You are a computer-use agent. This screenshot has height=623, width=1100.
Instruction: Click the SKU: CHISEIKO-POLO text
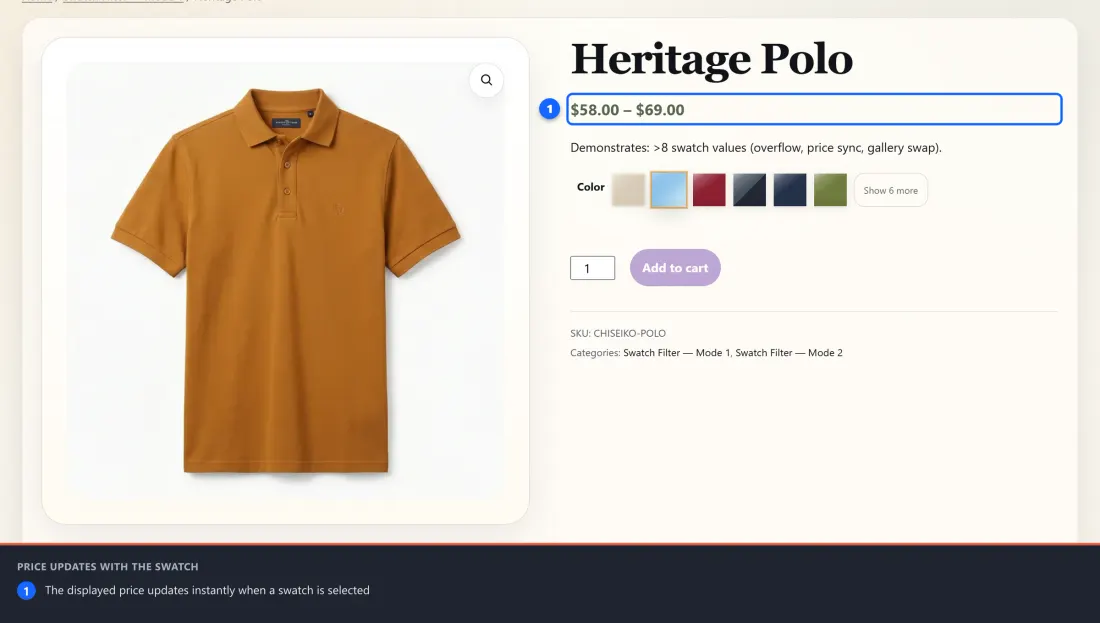pos(618,333)
